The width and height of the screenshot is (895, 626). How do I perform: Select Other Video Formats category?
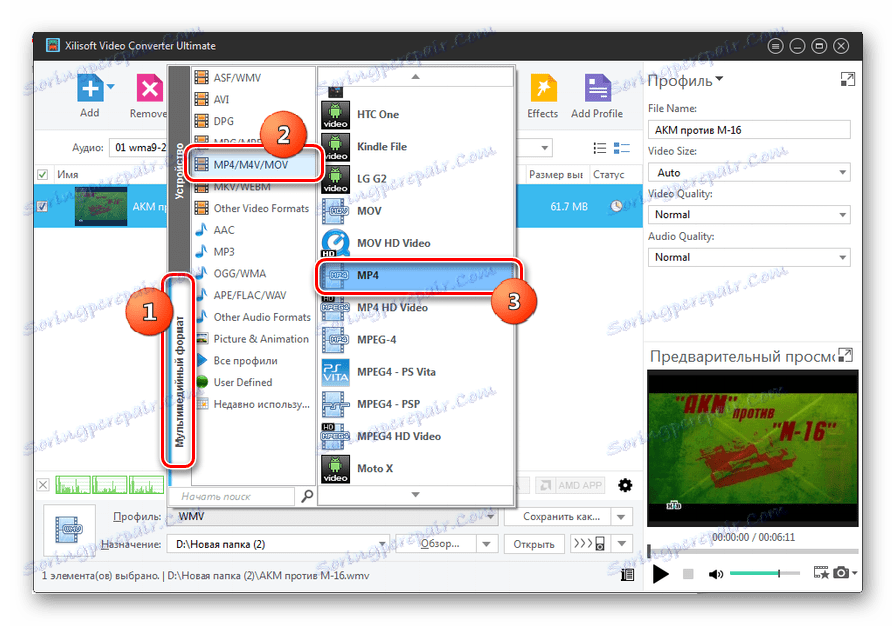tap(254, 208)
